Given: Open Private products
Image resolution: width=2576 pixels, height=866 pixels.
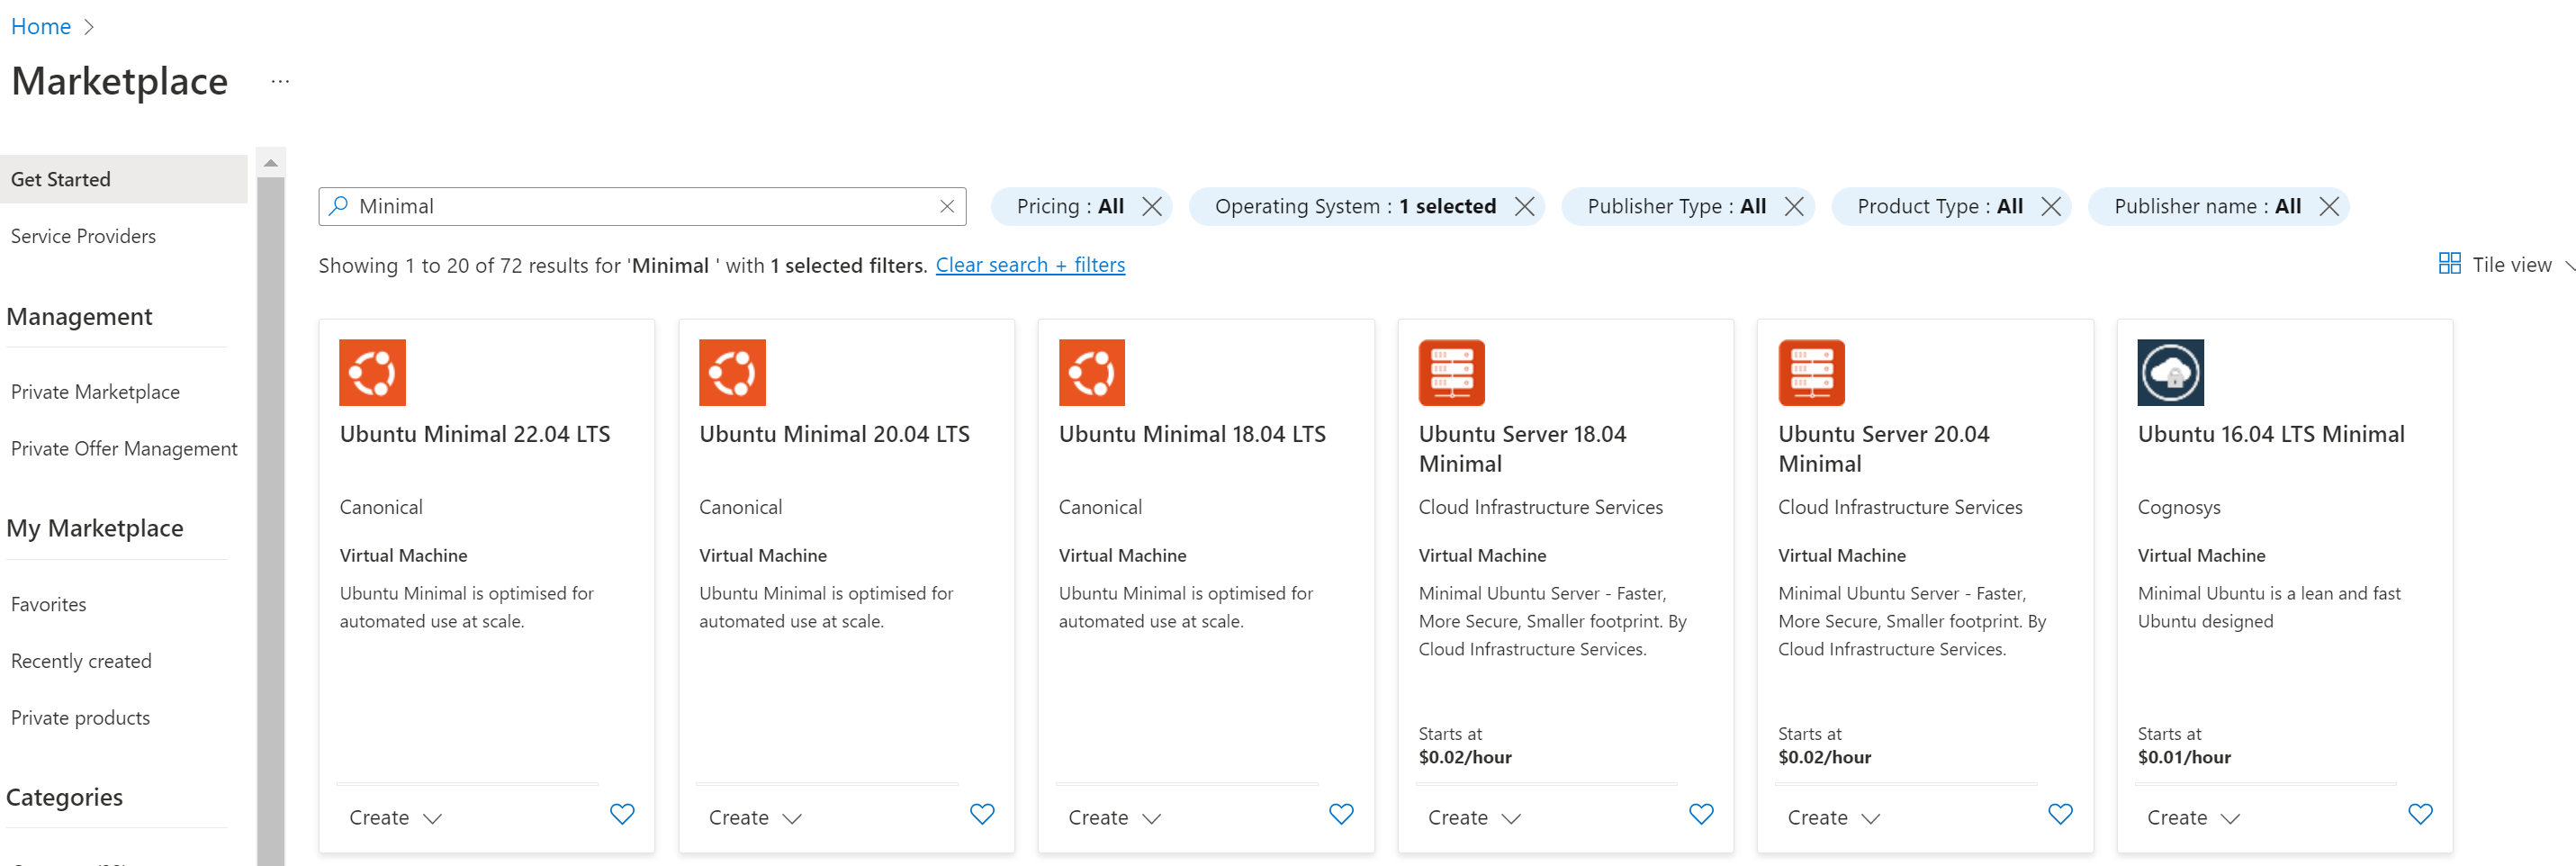Looking at the screenshot, I should coord(80,718).
